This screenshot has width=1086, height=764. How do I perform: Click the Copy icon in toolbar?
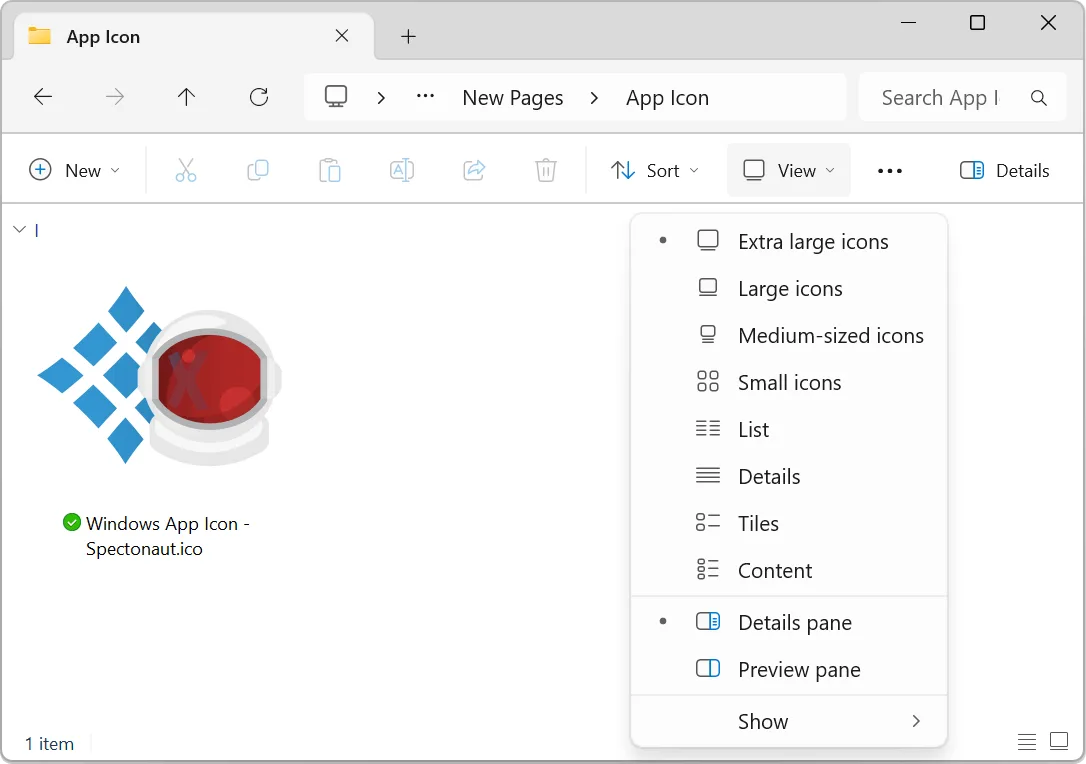258,171
